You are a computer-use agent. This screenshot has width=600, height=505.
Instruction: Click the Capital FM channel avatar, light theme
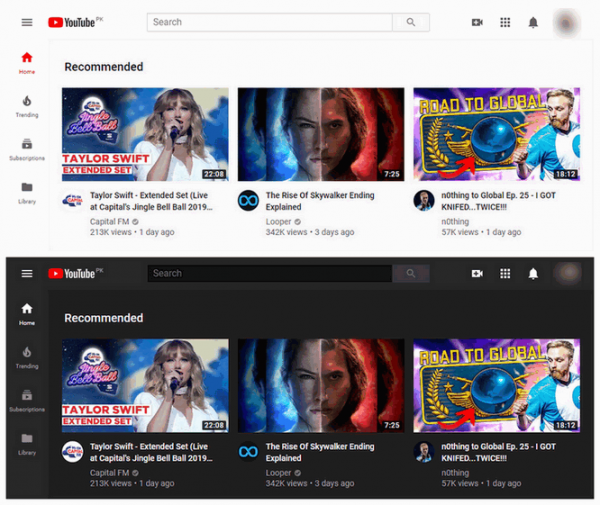(72, 200)
